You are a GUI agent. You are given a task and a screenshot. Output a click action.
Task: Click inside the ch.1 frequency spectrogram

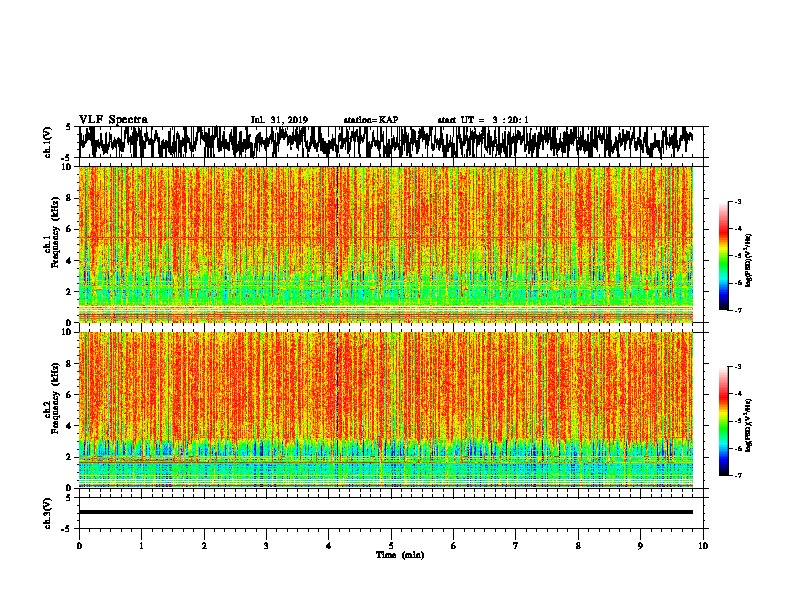pyautogui.click(x=386, y=244)
